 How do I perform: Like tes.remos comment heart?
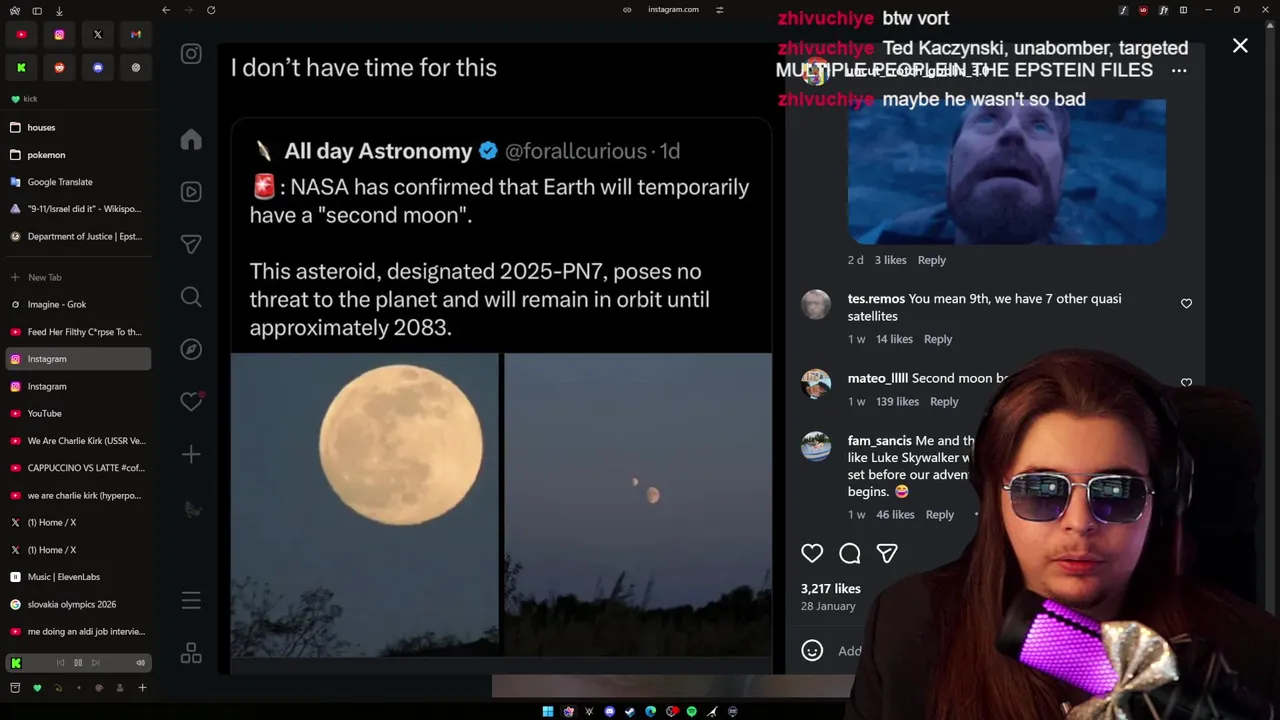click(x=1186, y=303)
